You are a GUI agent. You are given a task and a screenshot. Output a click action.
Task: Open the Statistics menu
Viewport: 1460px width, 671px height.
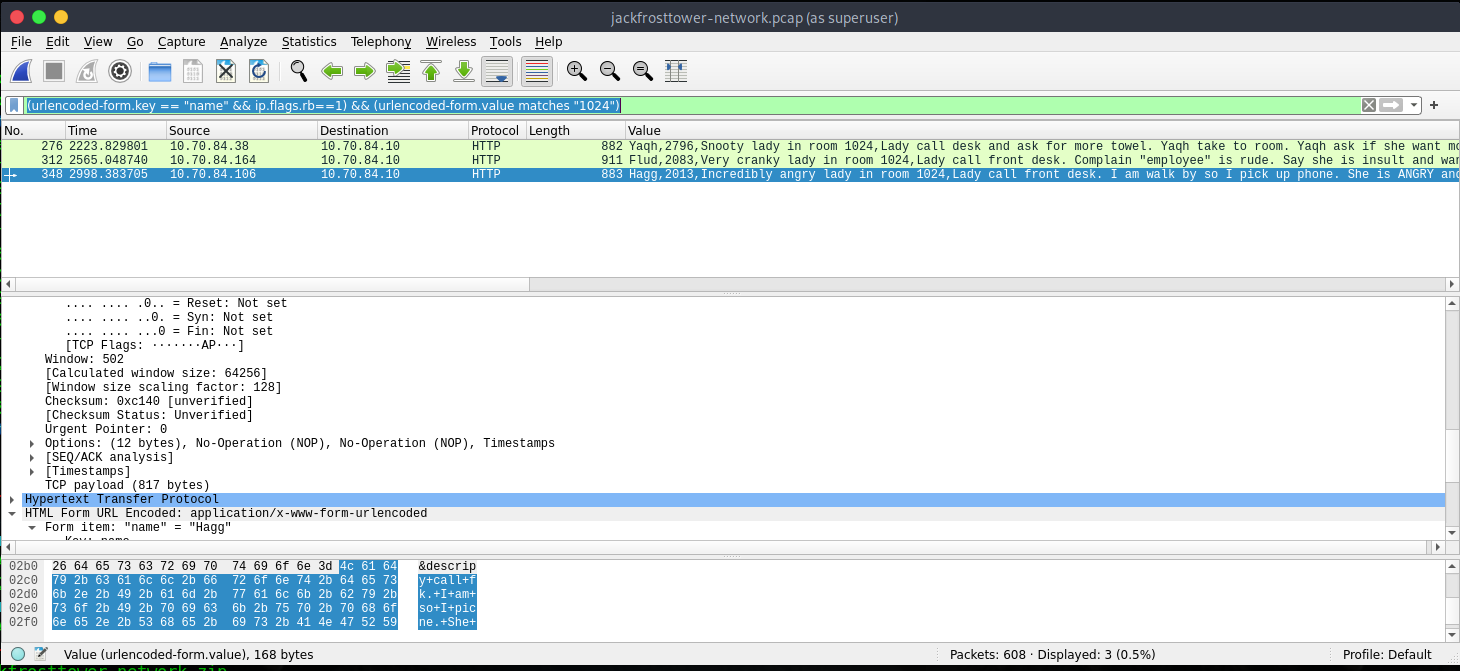308,41
